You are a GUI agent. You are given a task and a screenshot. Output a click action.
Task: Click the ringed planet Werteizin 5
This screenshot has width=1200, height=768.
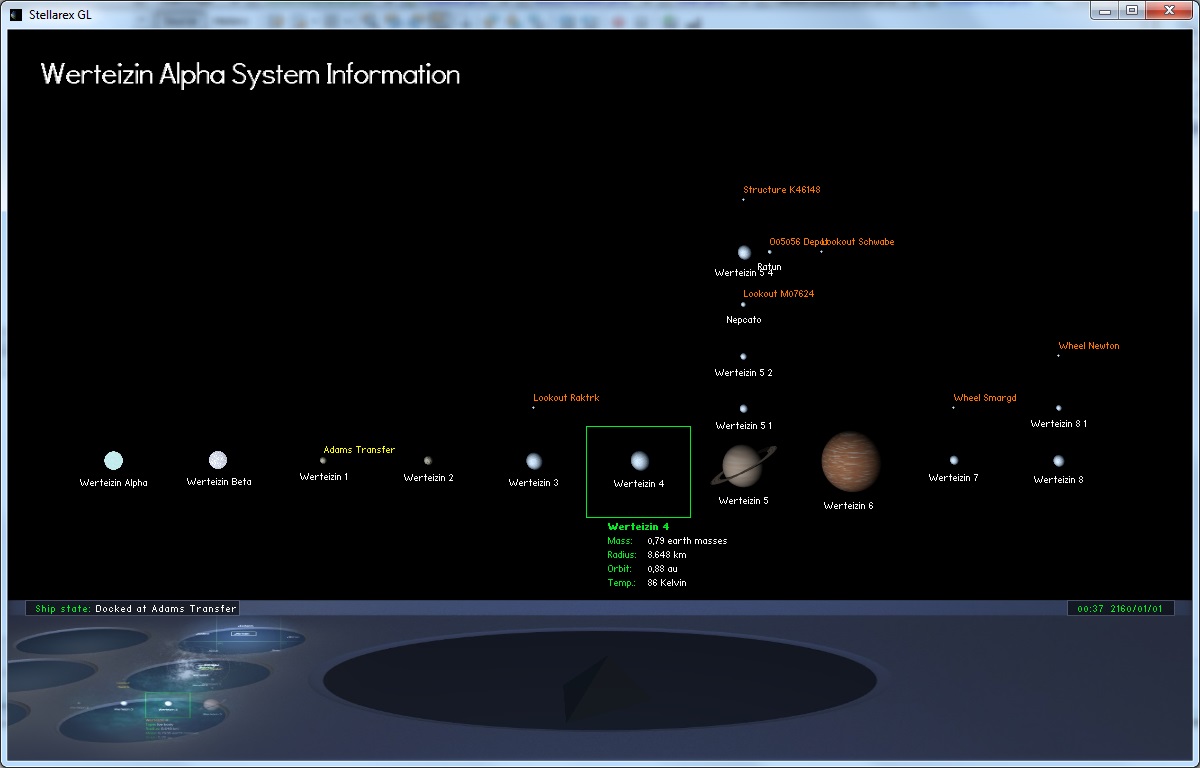click(x=744, y=465)
